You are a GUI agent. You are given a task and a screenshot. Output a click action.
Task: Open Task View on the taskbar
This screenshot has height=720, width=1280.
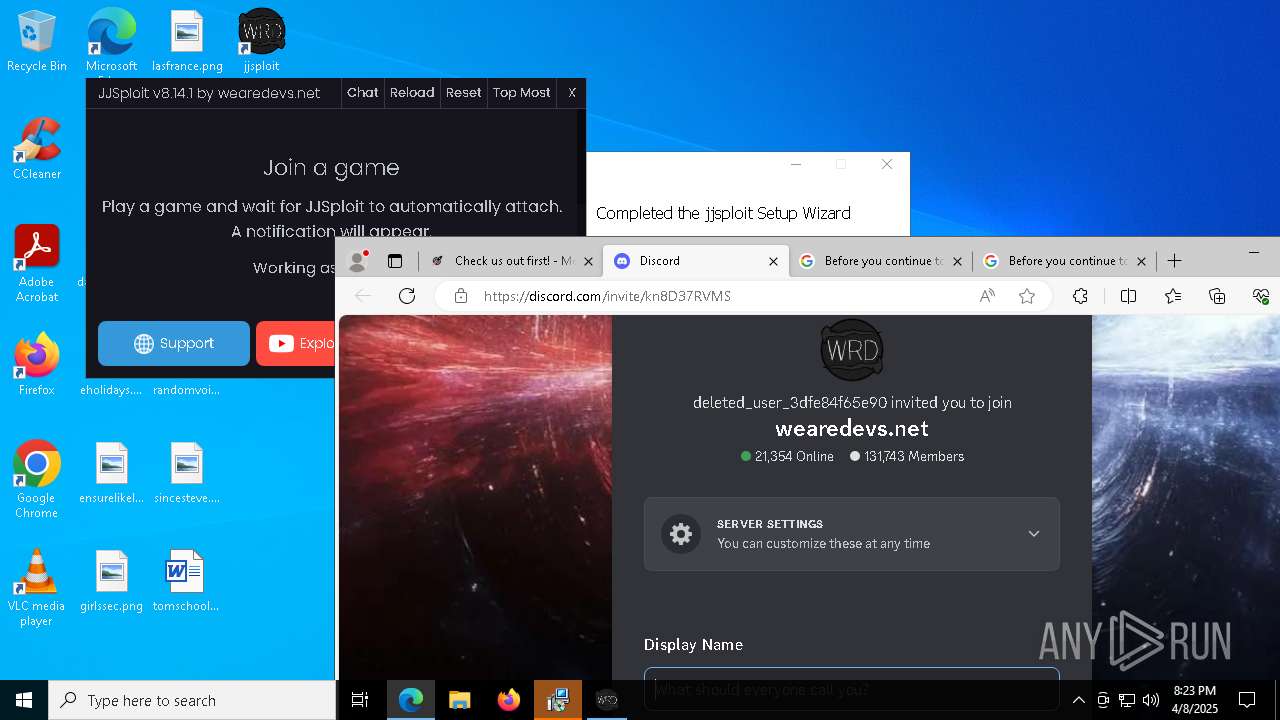[361, 700]
